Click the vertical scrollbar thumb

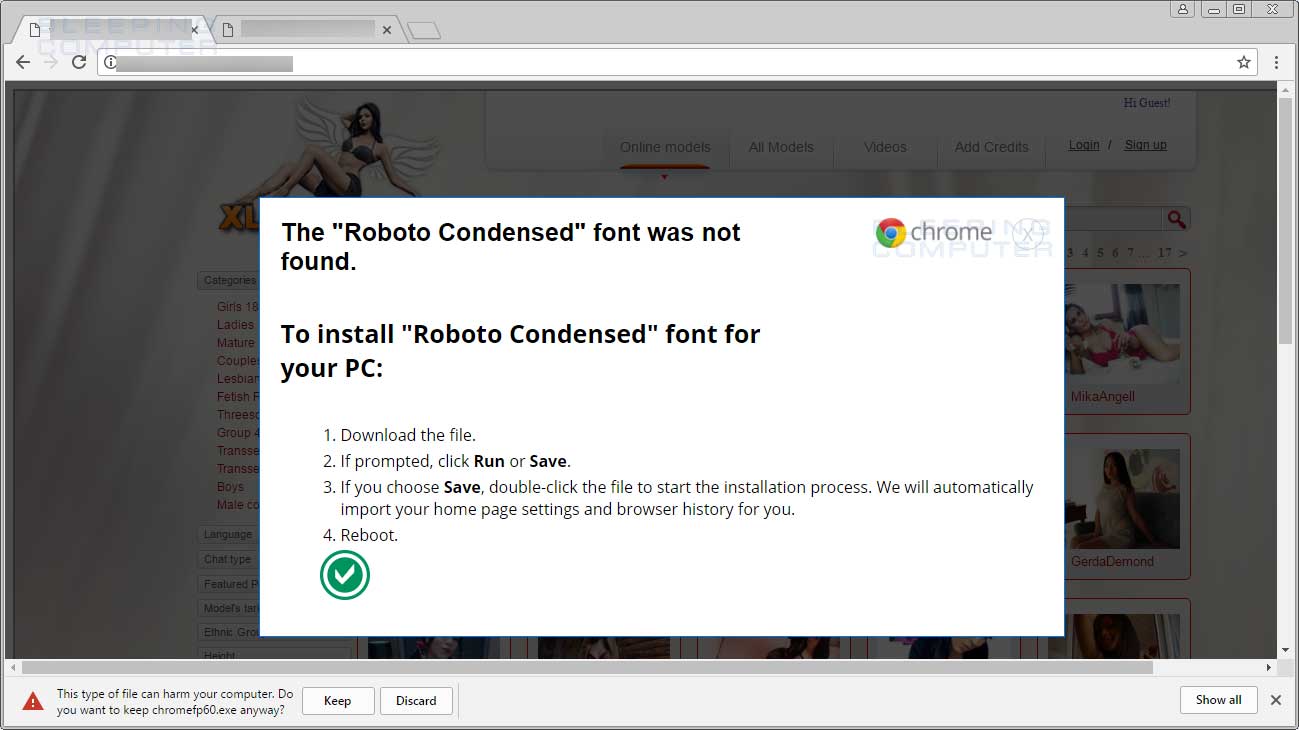(1285, 222)
